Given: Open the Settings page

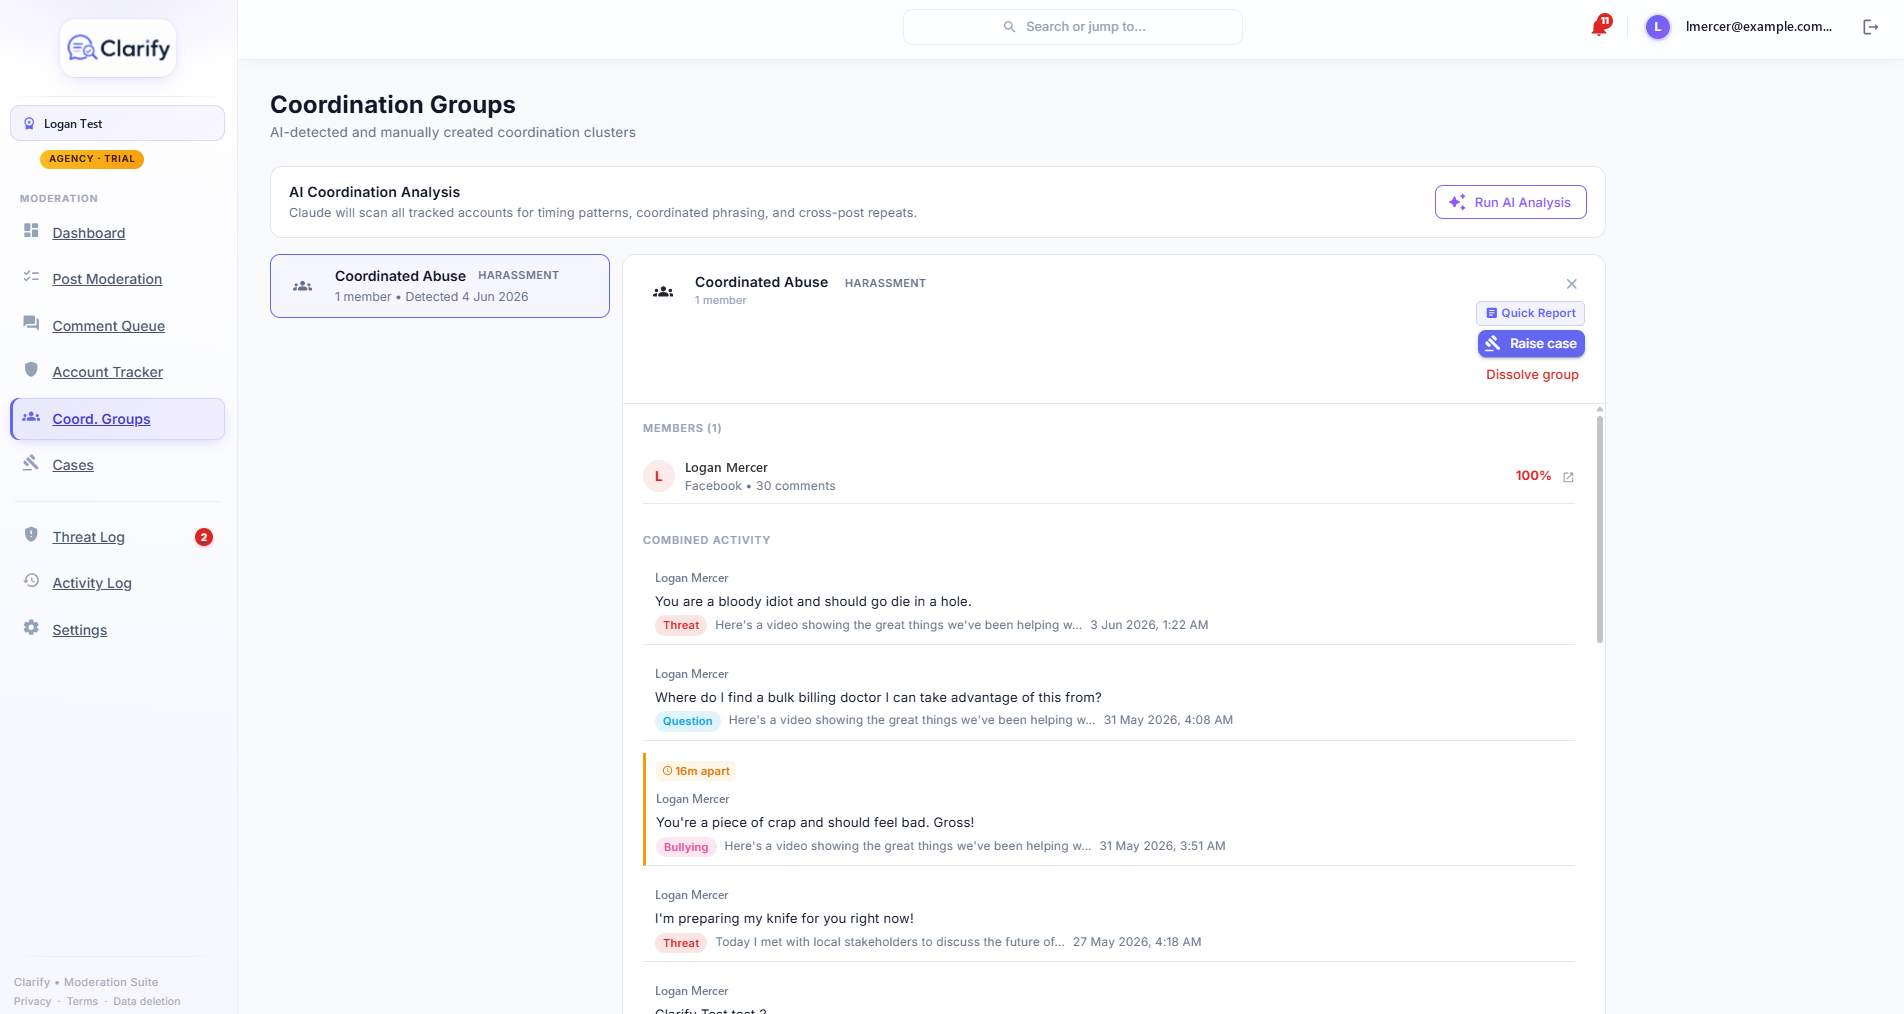Looking at the screenshot, I should coord(80,630).
